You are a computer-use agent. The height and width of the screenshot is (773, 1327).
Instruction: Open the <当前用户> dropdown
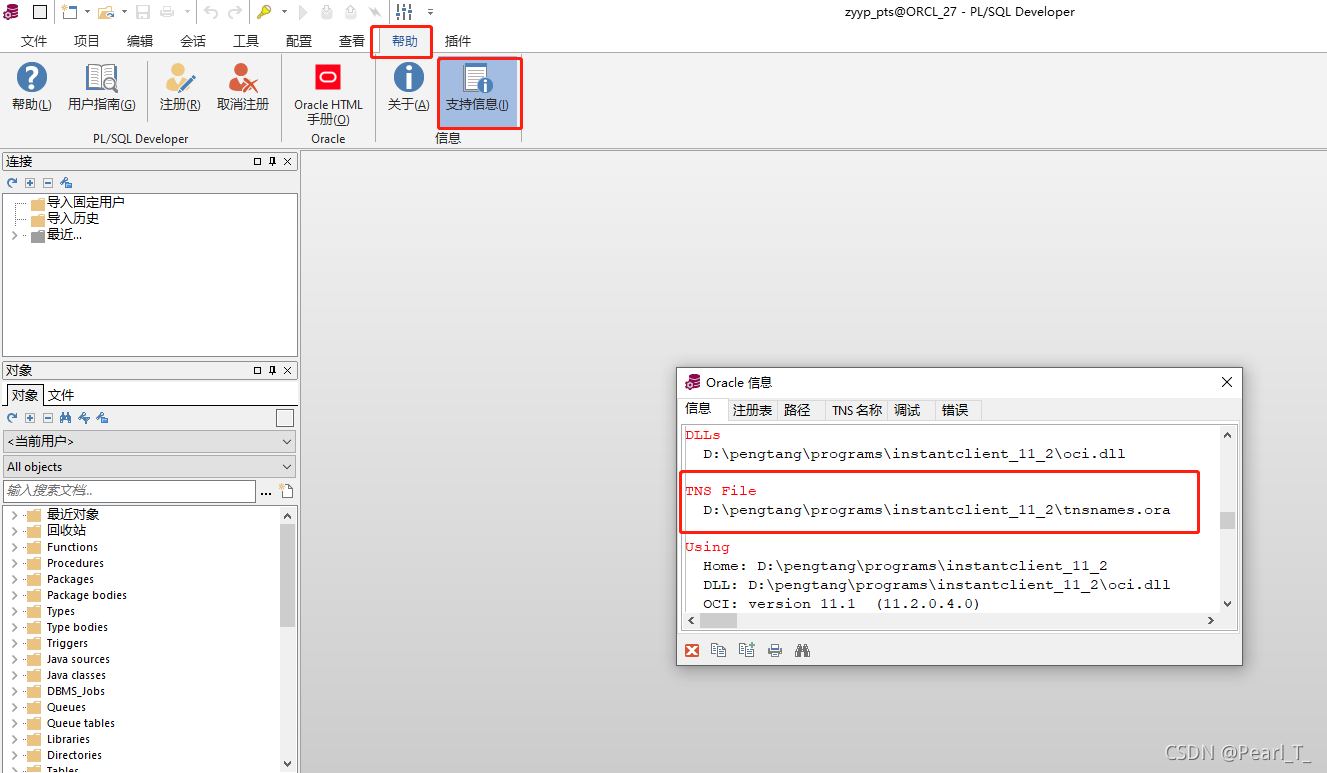149,441
